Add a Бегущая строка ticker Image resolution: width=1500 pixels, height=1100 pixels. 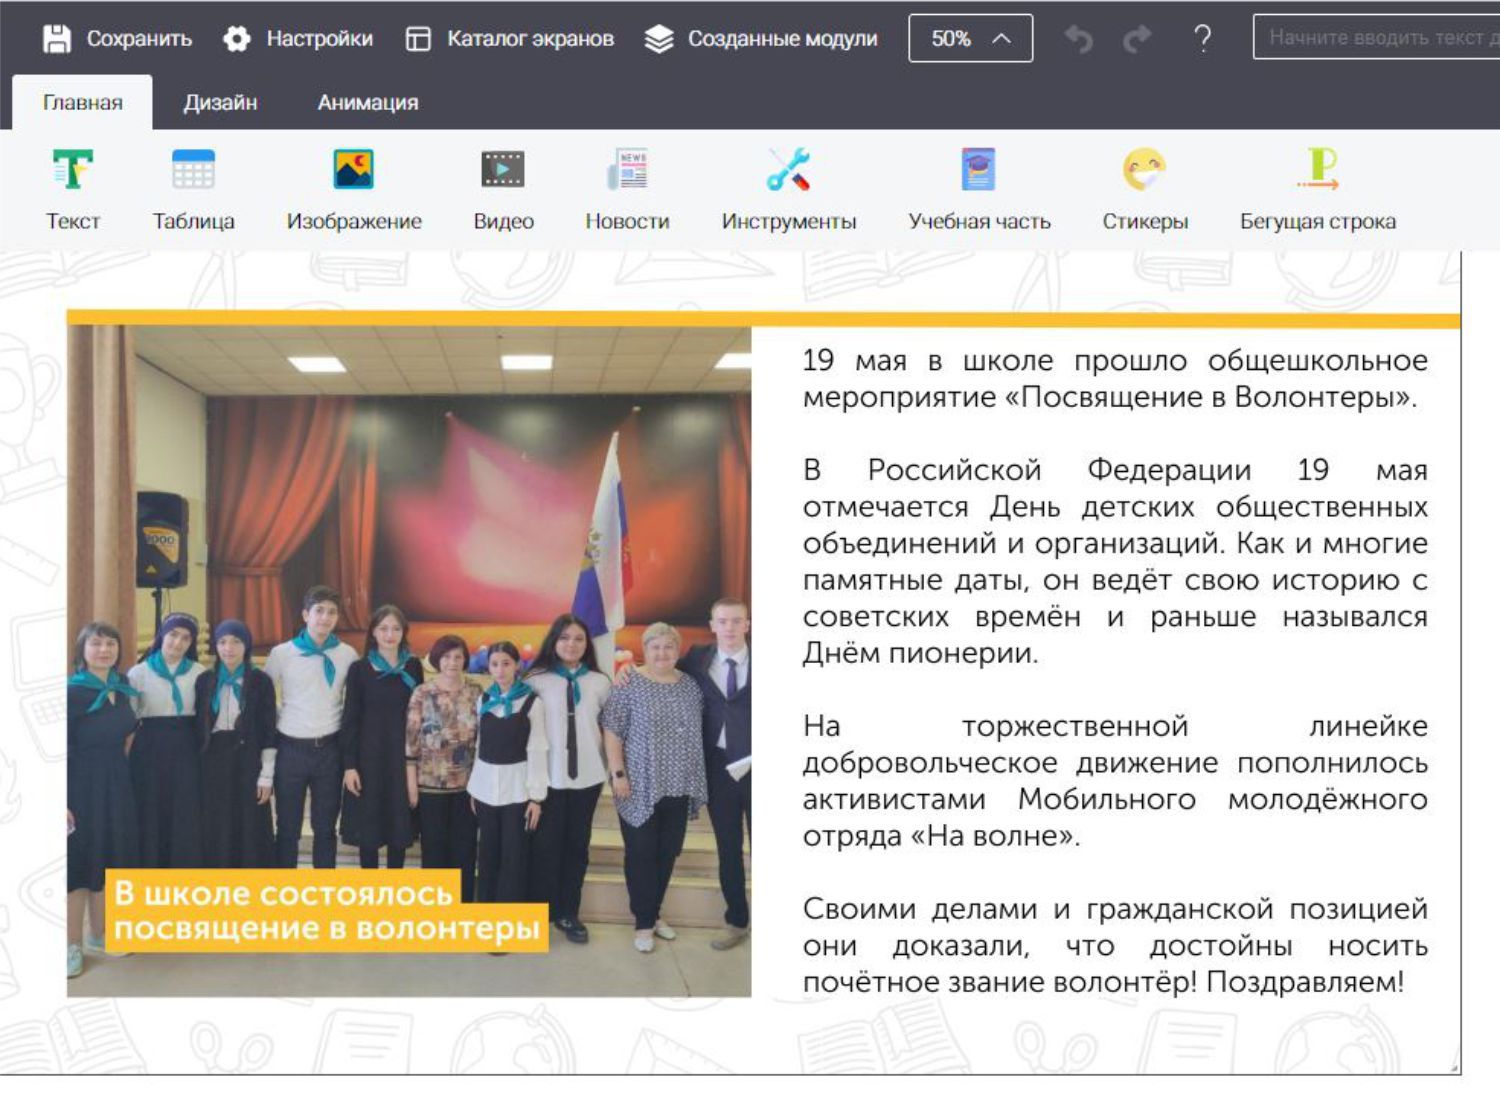[x=1318, y=190]
